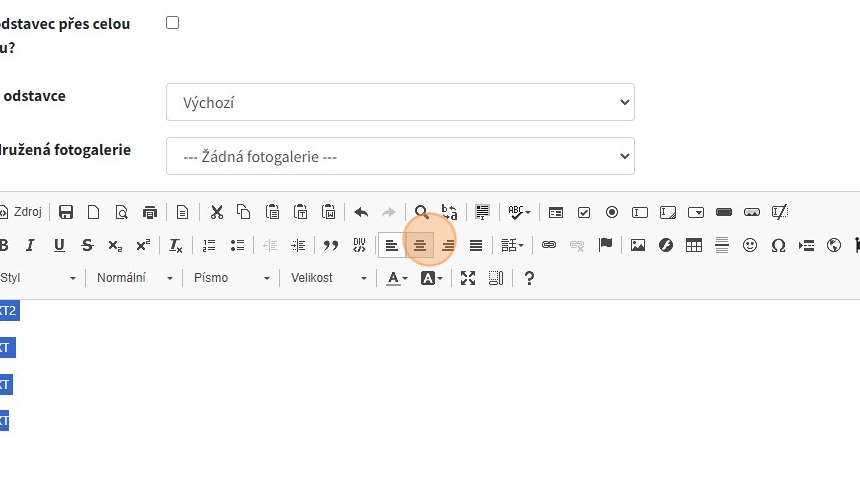This screenshot has height=481, width=860.
Task: Click the Save icon in the editor toolbar
Action: point(66,212)
